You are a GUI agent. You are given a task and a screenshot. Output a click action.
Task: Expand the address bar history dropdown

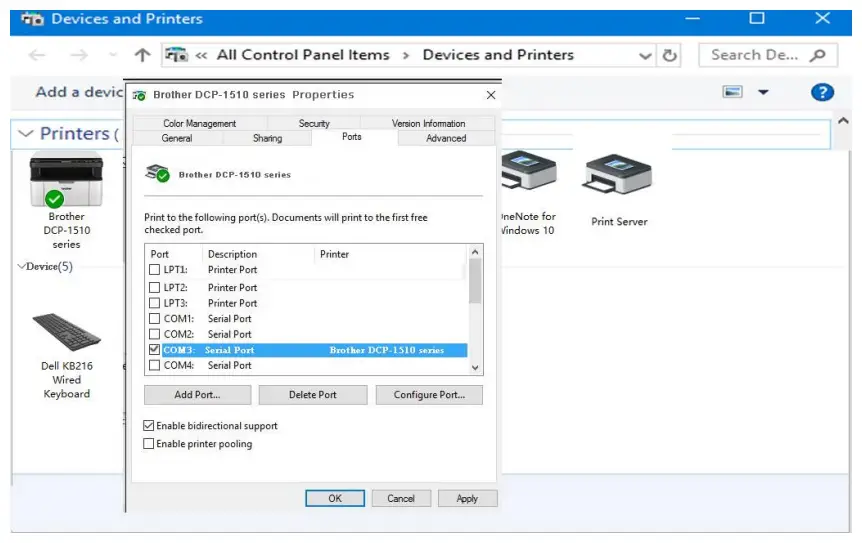[x=645, y=56]
